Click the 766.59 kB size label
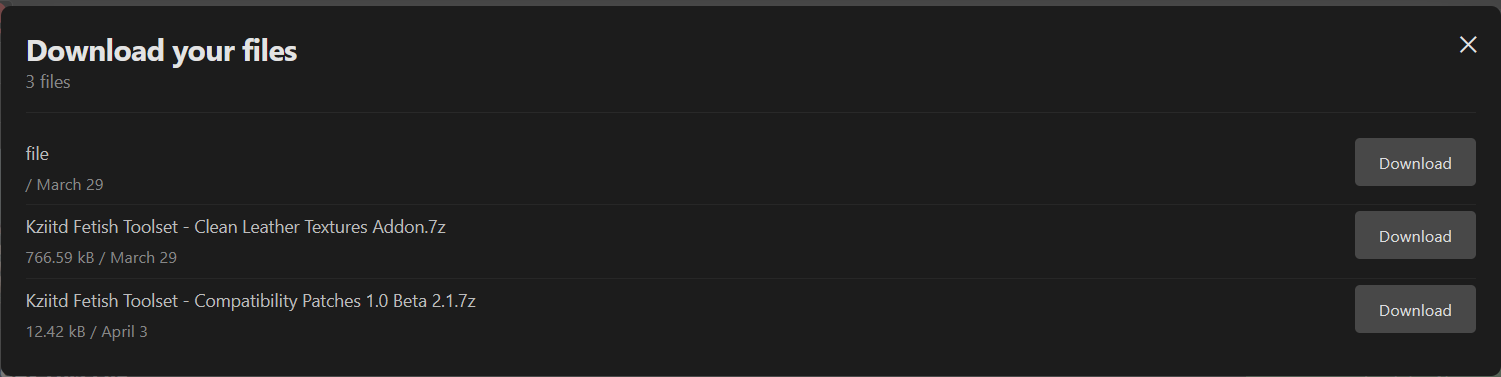Screen dimensions: 1501x377 coord(60,258)
